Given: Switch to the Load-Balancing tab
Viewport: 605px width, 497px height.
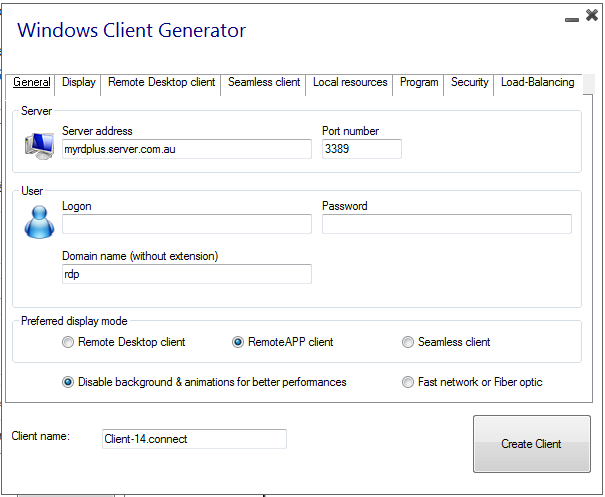Looking at the screenshot, I should 537,82.
